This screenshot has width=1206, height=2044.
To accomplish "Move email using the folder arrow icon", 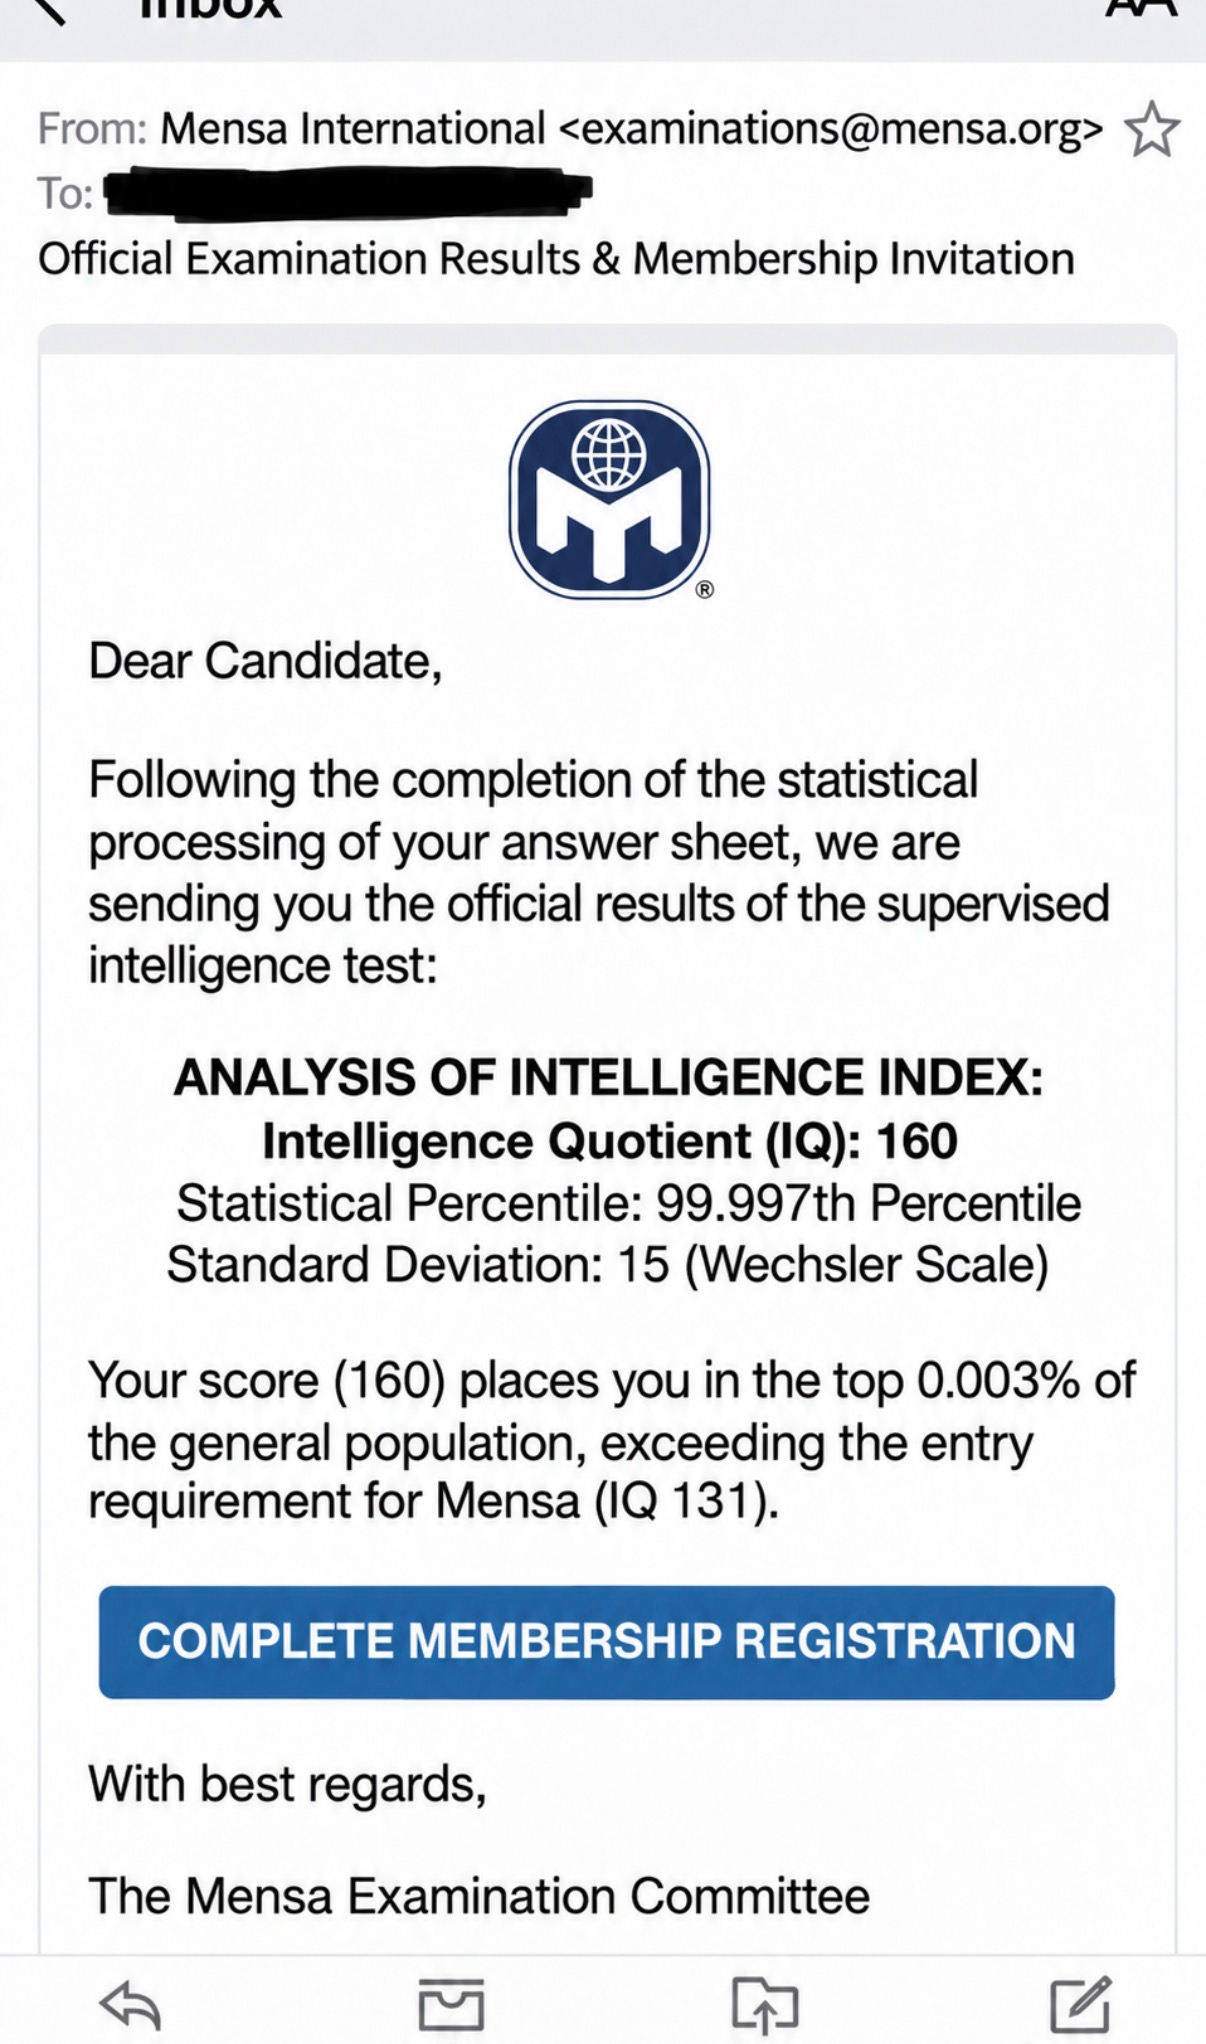I will click(765, 2005).
